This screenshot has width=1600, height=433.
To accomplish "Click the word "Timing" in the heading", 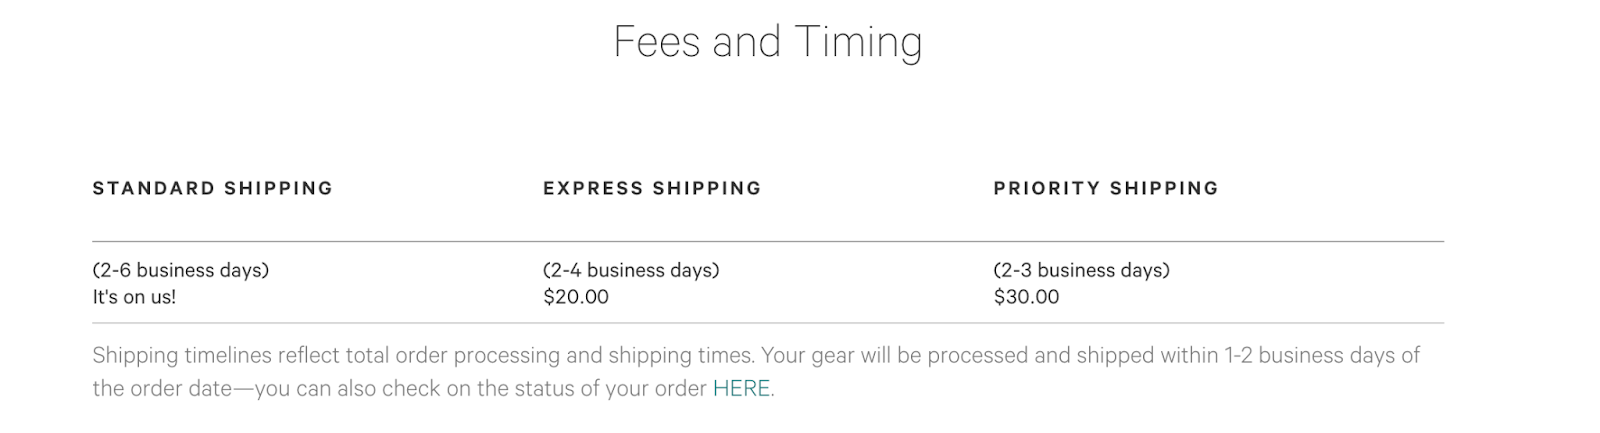I will point(858,42).
